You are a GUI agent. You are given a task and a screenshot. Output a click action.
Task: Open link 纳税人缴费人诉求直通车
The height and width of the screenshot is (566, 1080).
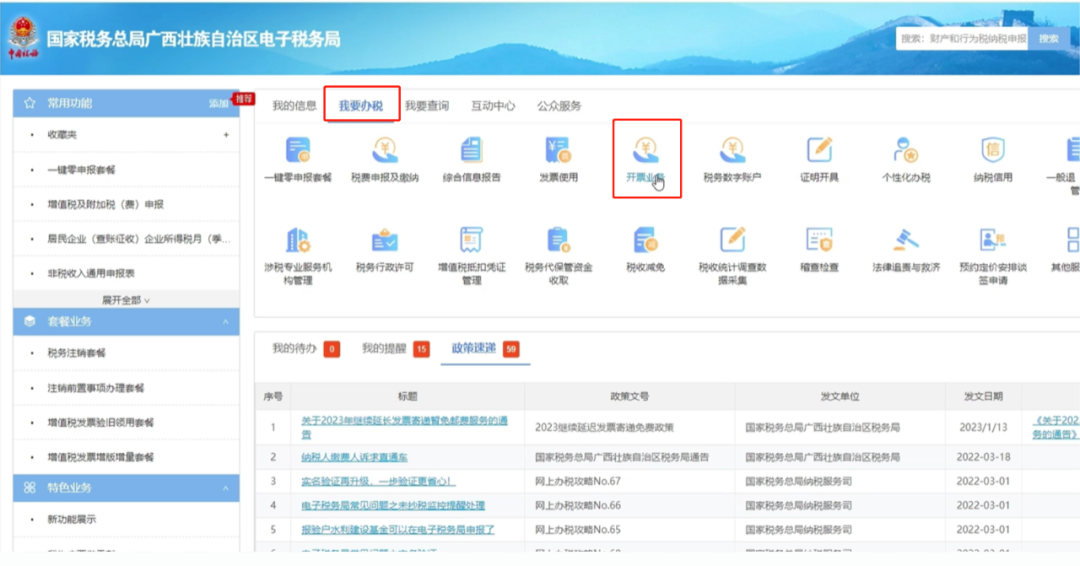(354, 457)
